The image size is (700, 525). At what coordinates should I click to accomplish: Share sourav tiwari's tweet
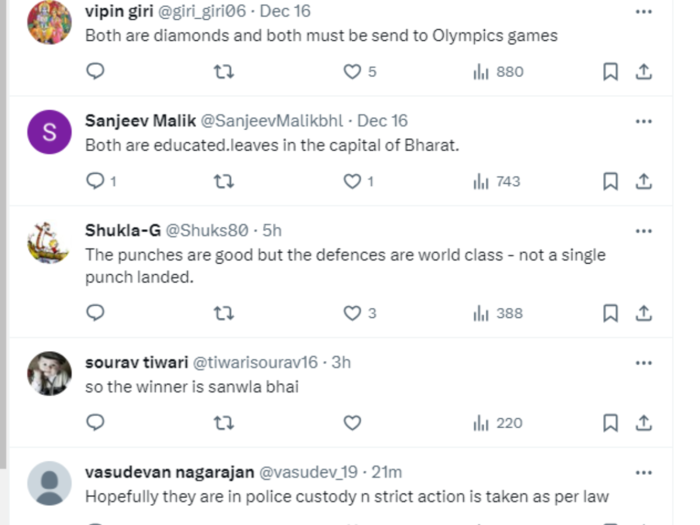tap(644, 423)
